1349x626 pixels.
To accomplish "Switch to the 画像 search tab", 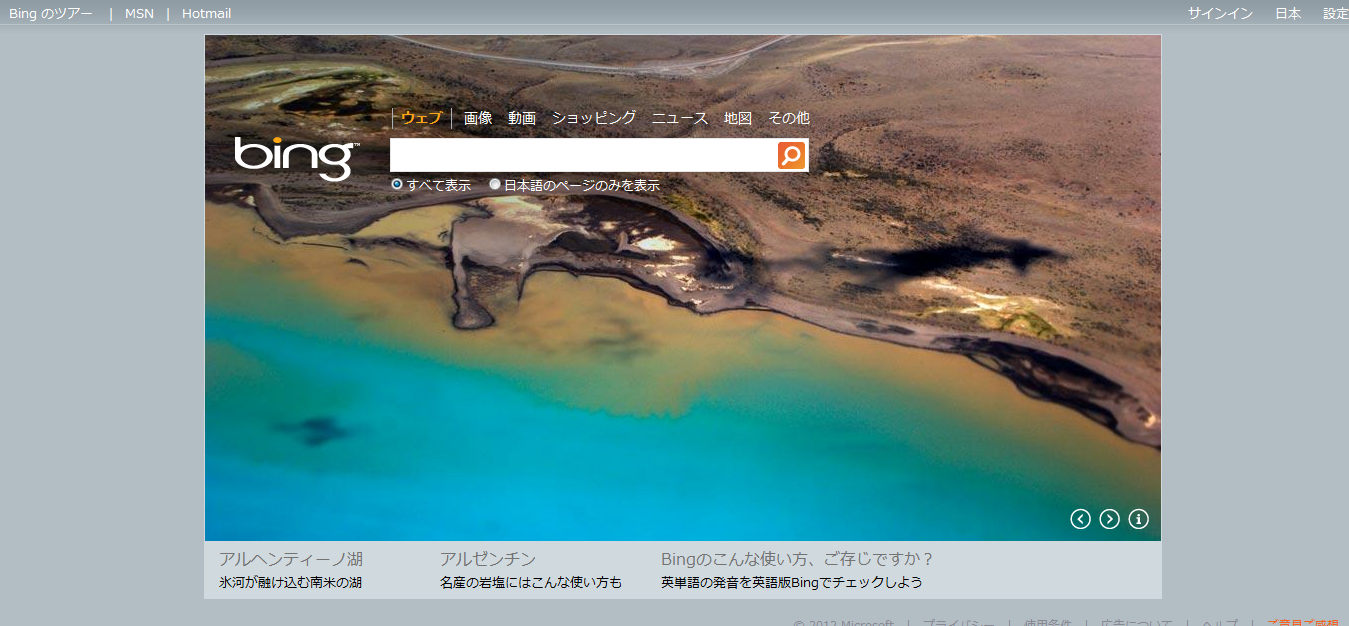I will coord(478,118).
